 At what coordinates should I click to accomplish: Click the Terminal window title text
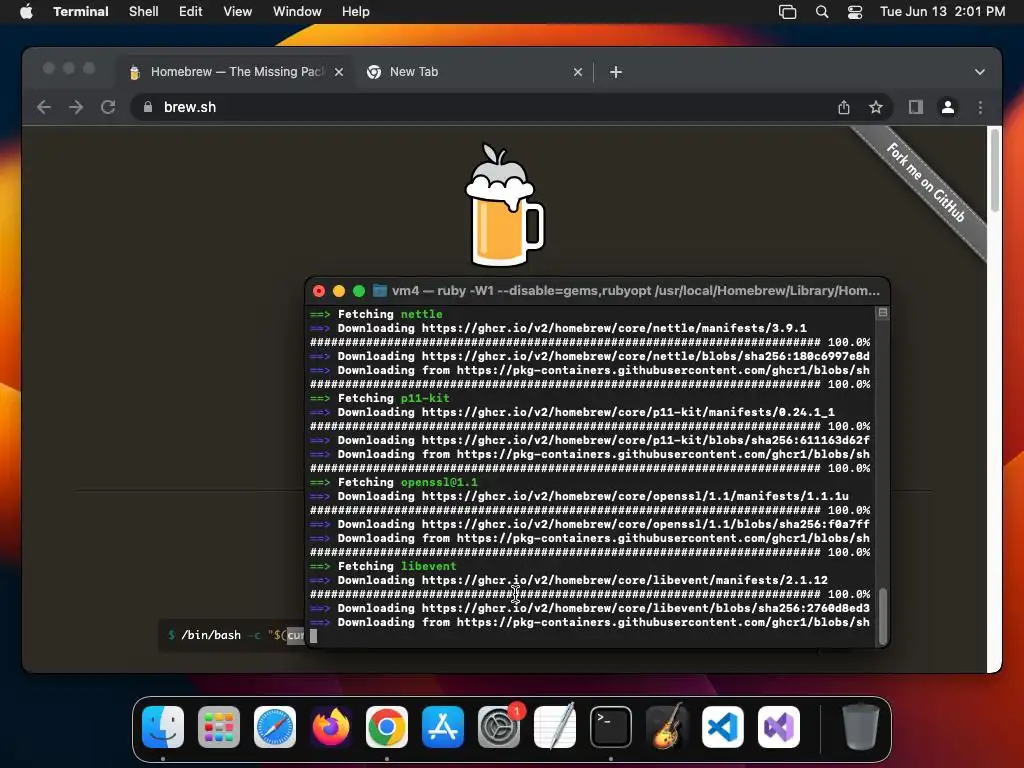pyautogui.click(x=635, y=291)
